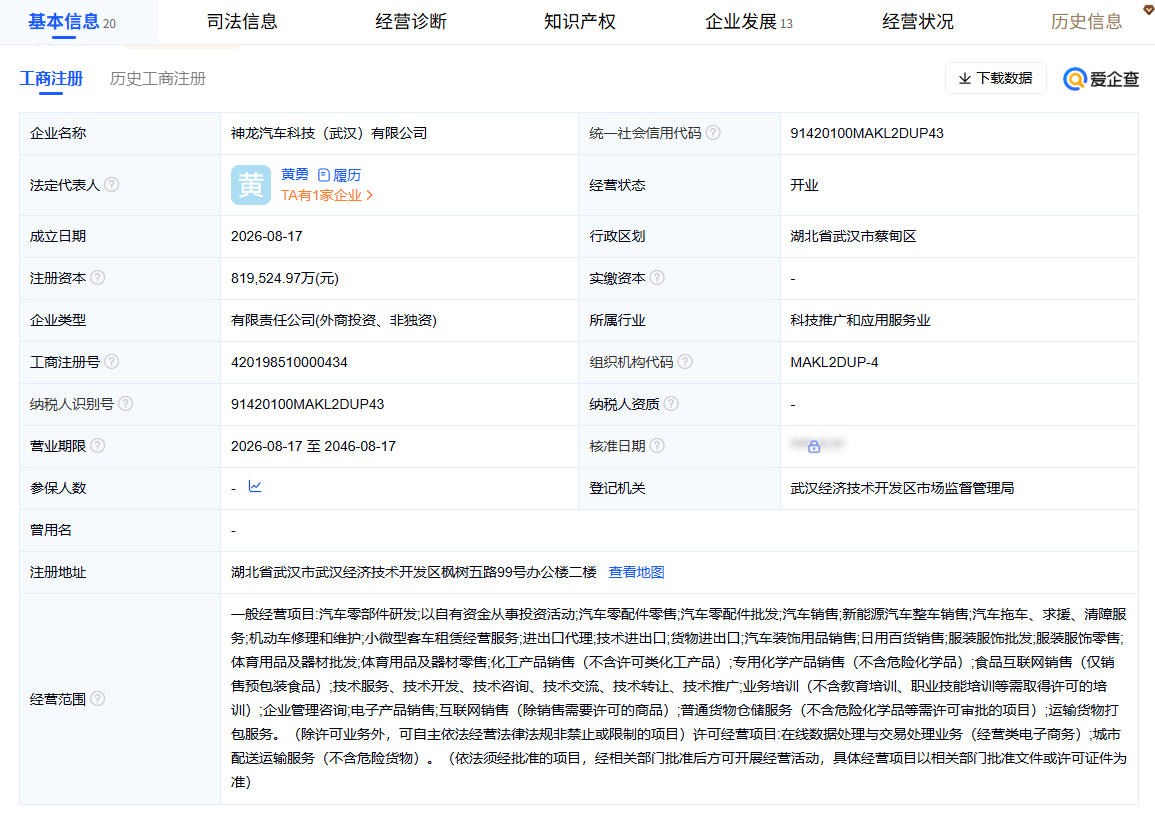Click the 登记机关 value 武汉经济技术开发区市场监督管理局

pos(902,489)
